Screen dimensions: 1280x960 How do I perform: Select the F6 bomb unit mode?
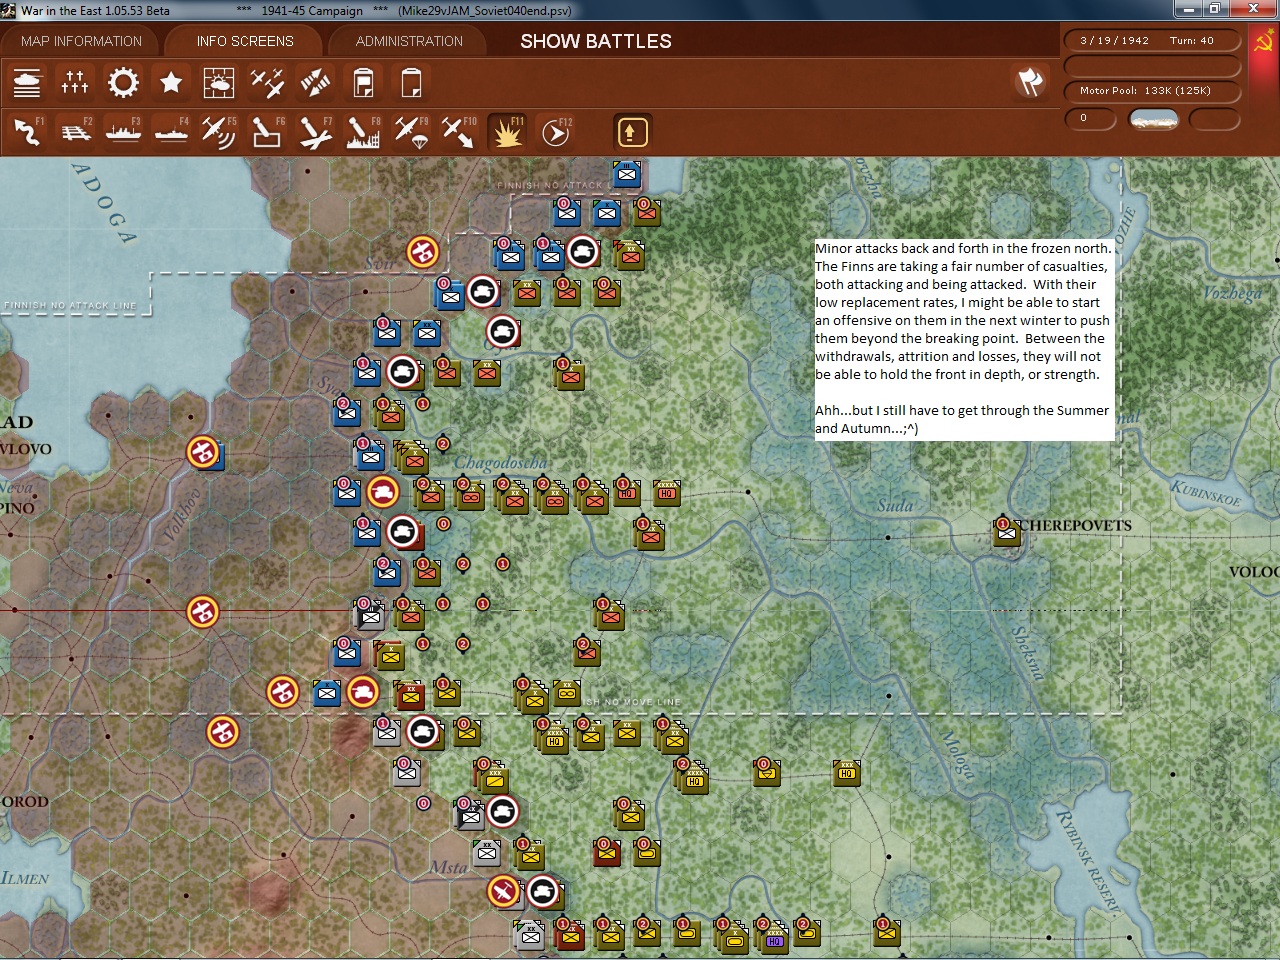click(267, 132)
